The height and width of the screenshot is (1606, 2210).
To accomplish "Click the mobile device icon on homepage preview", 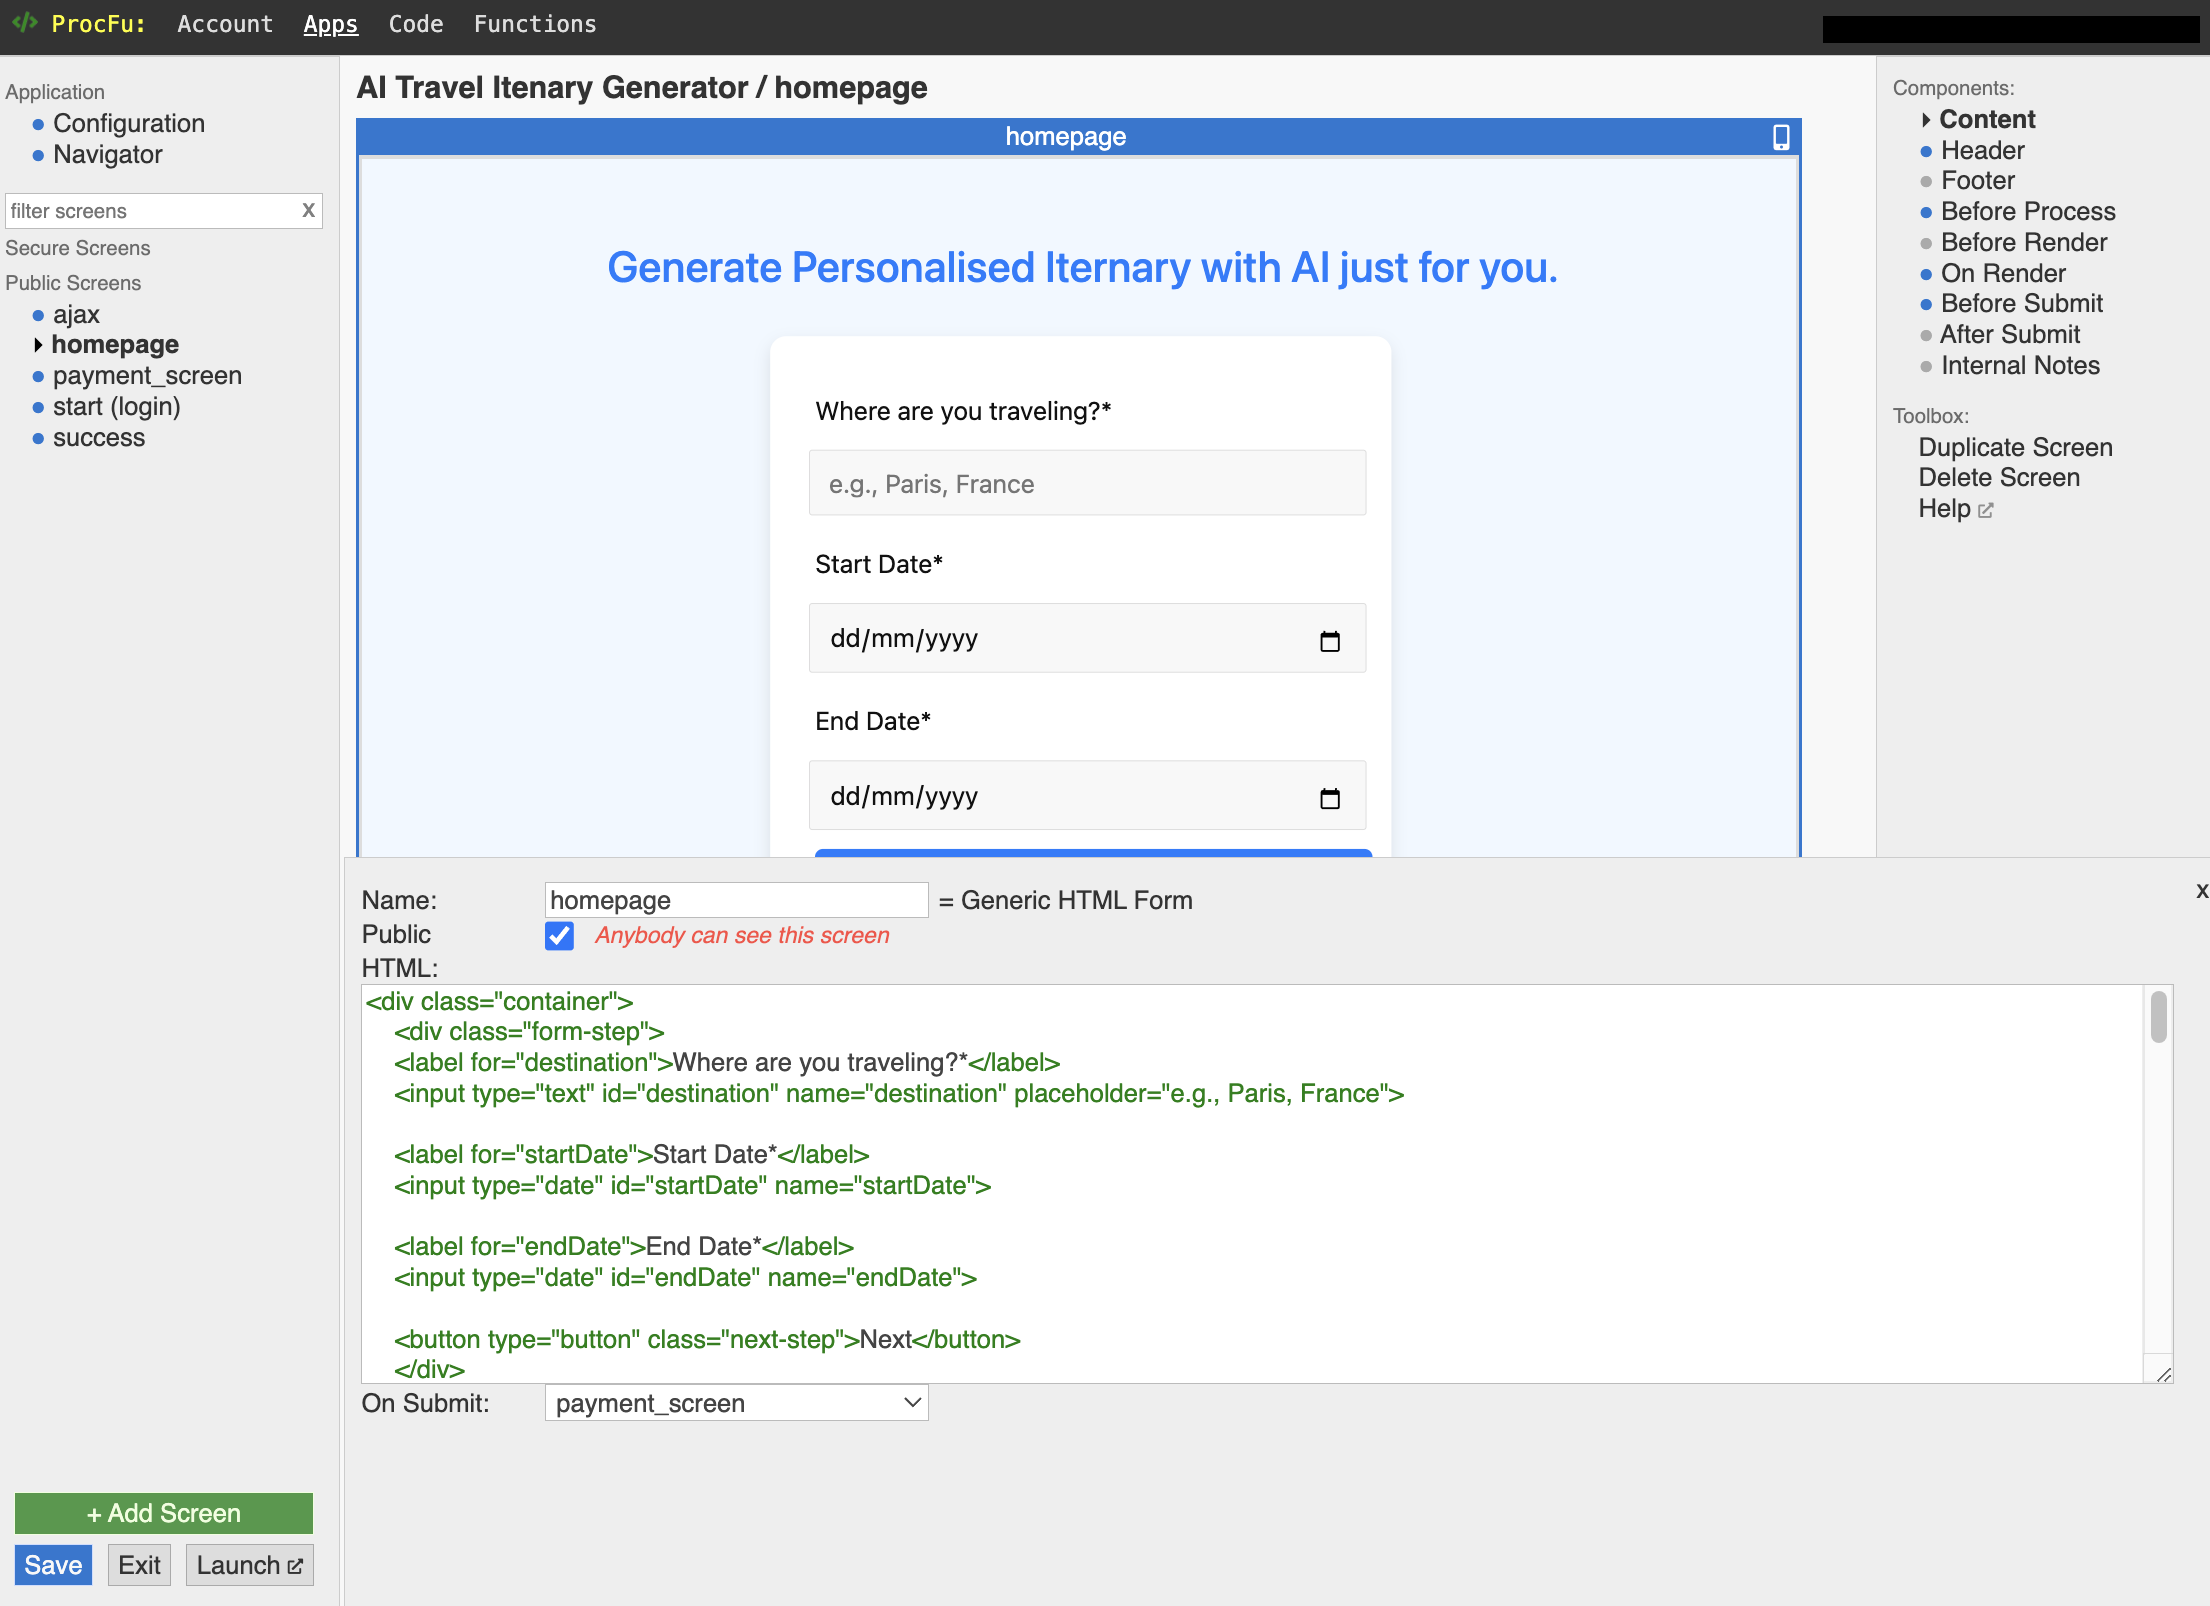I will 1780,136.
